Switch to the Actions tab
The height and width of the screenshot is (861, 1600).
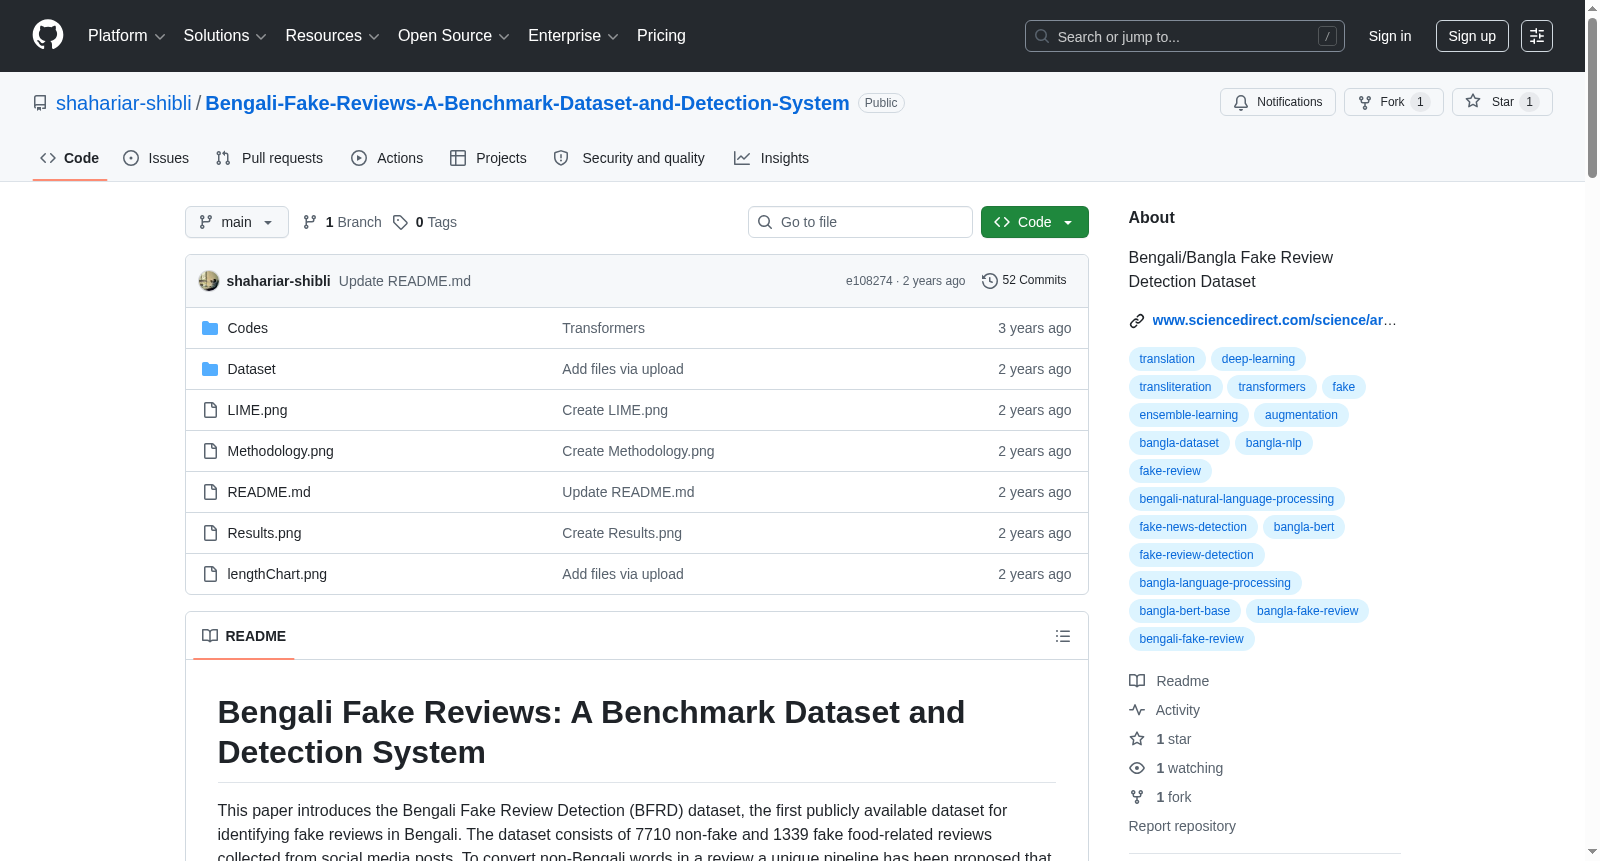click(387, 158)
